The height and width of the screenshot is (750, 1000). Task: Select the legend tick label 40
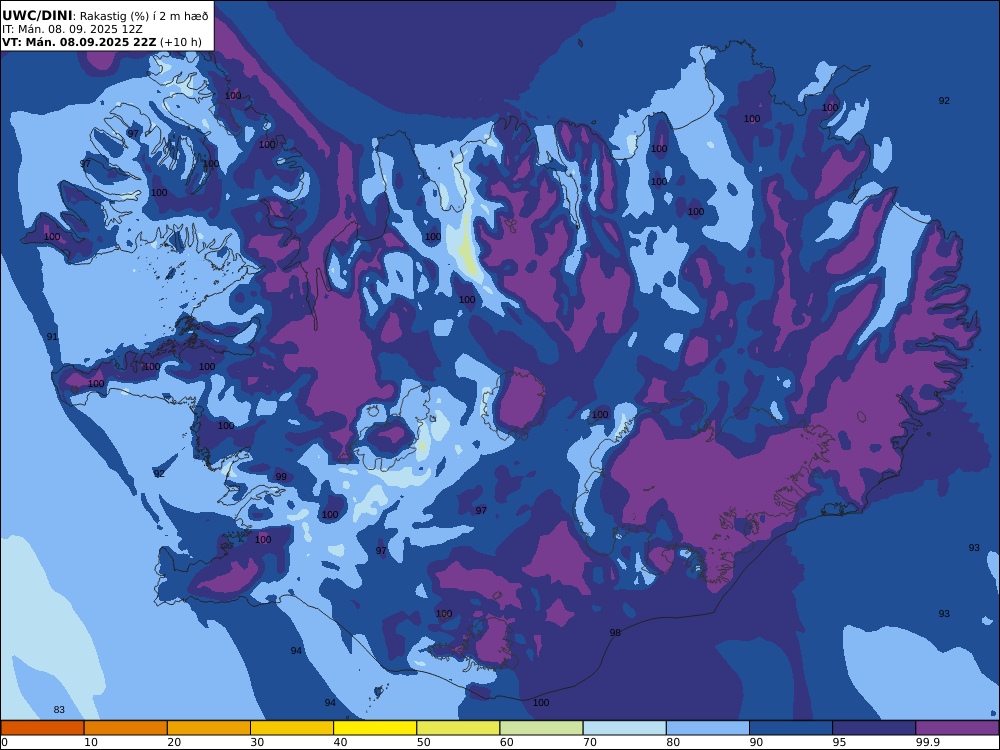point(341,742)
